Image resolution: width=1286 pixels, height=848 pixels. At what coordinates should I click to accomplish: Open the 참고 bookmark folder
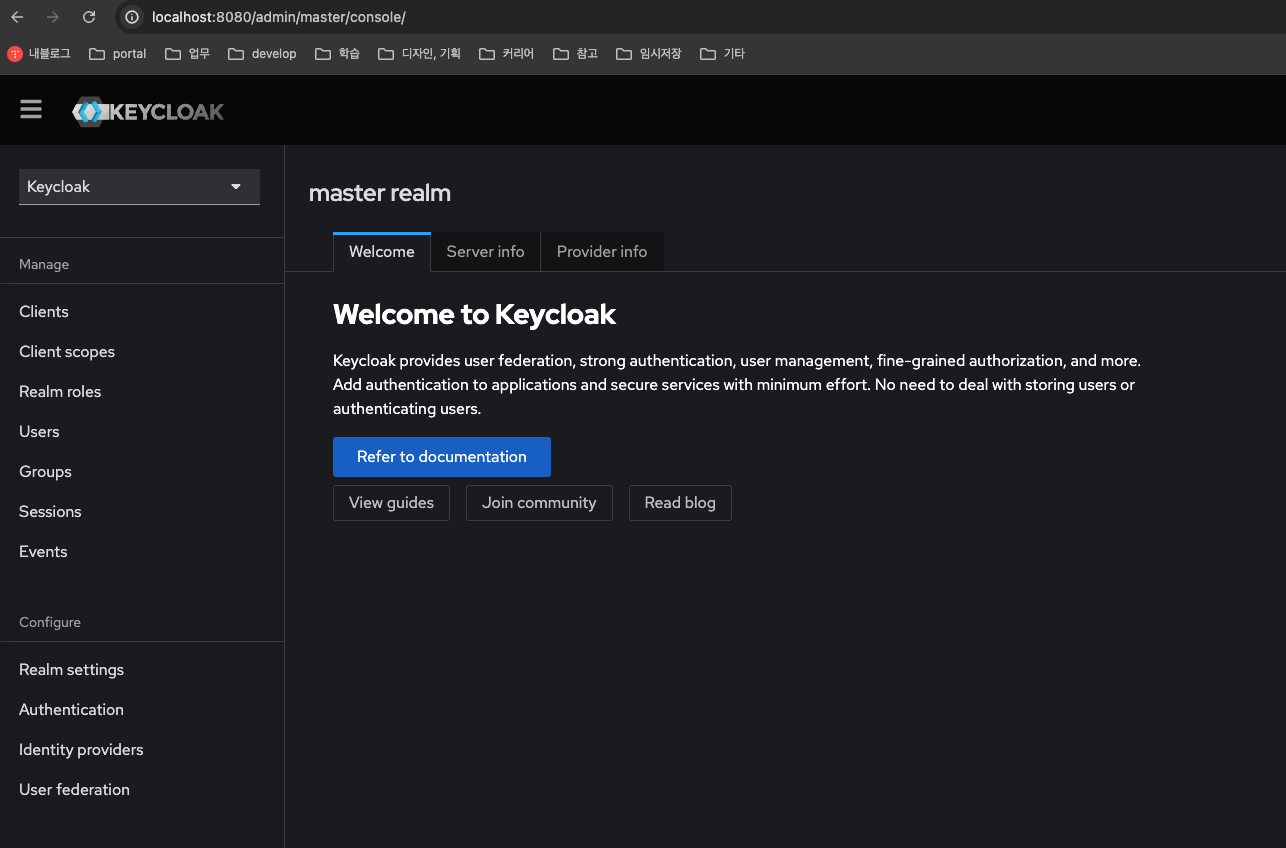[x=575, y=54]
